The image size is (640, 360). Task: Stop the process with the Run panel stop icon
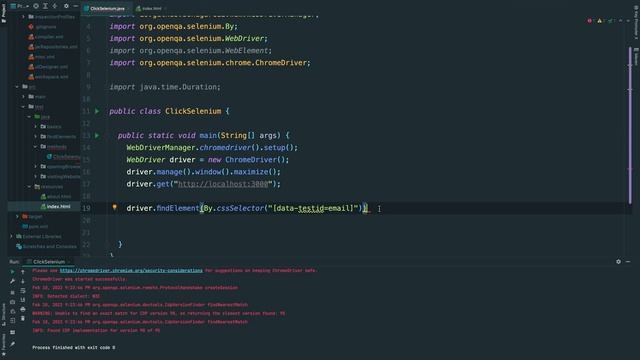13,292
